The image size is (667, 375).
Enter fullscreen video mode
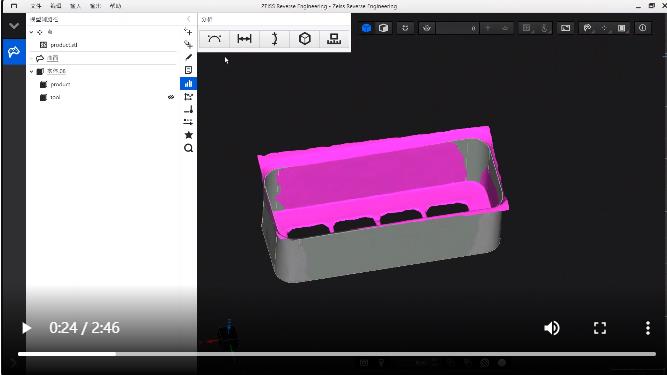point(600,328)
